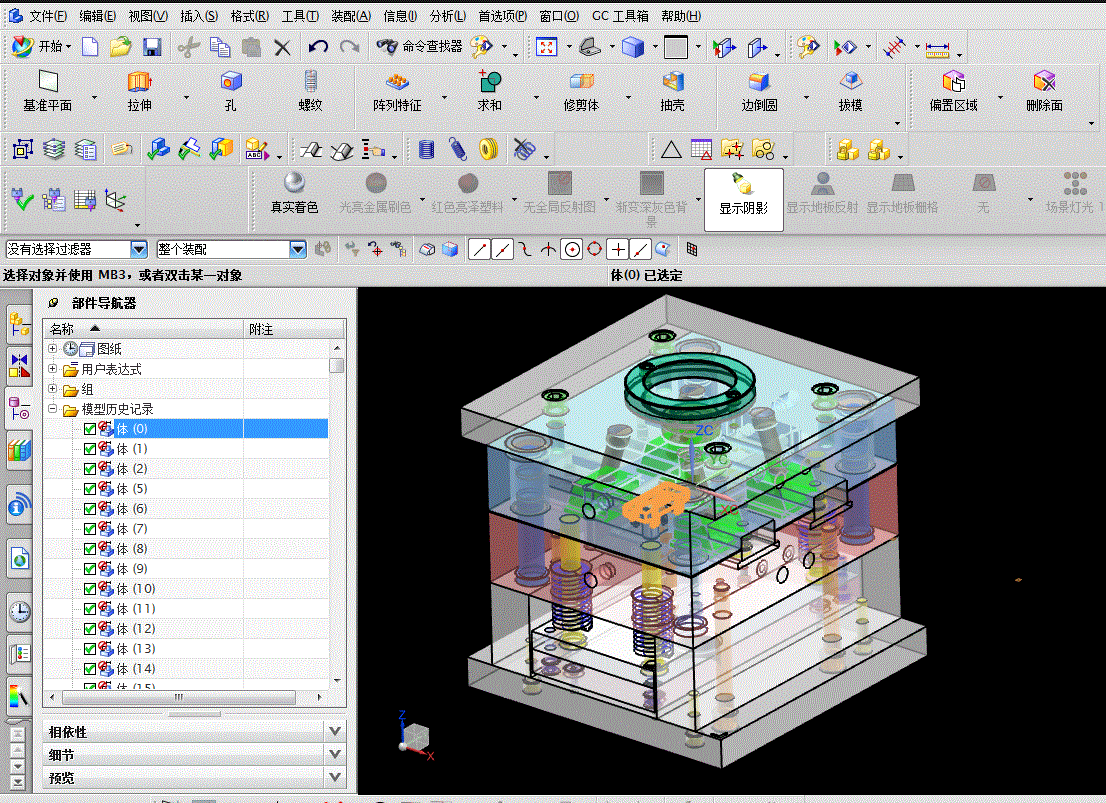The width and height of the screenshot is (1106, 803).
Task: Open the history clock sidebar tab
Action: [x=19, y=611]
